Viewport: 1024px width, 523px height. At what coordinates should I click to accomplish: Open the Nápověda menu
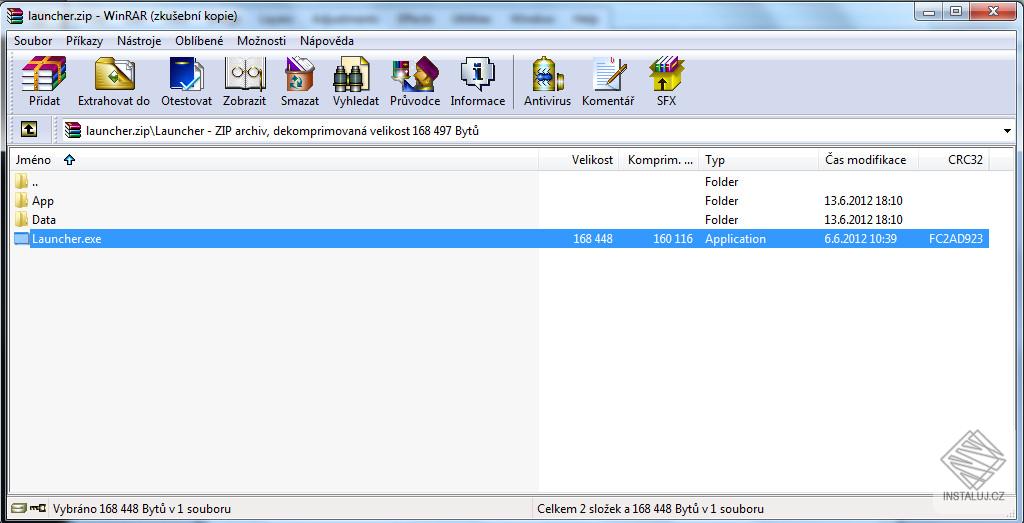[x=327, y=40]
